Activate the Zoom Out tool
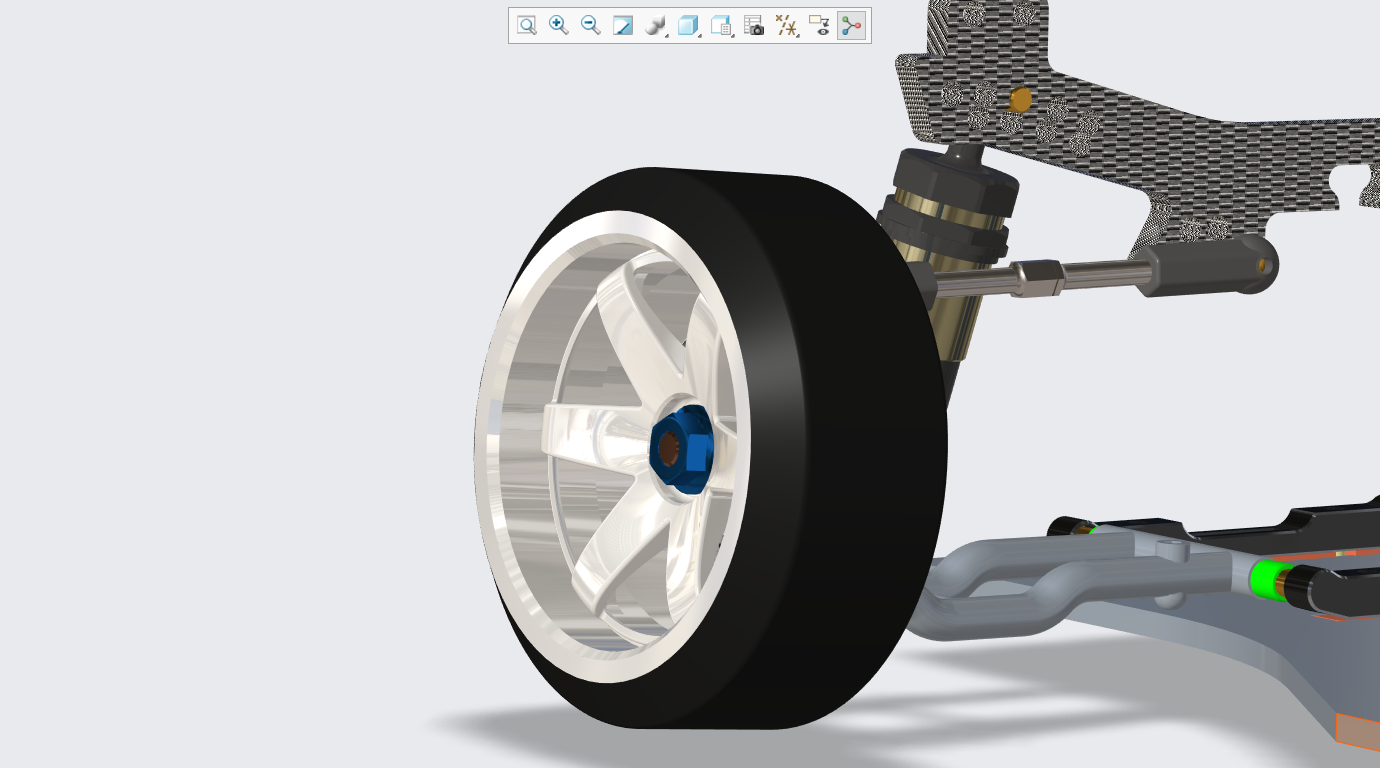The width and height of the screenshot is (1380, 768). tap(591, 26)
